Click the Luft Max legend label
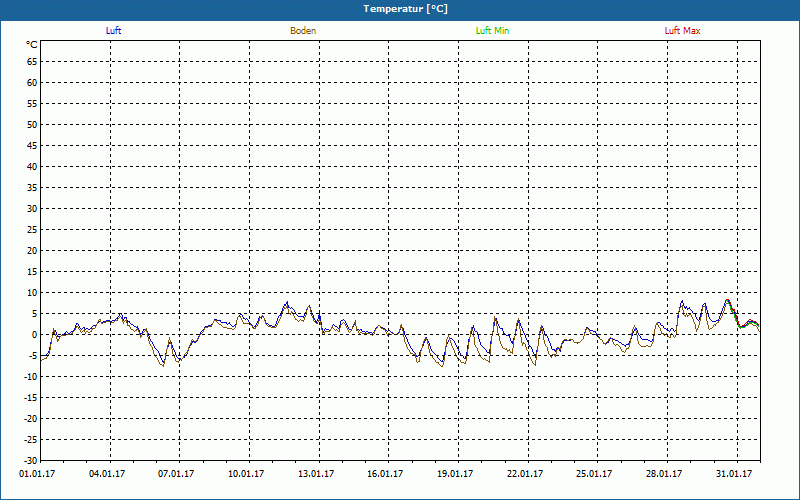 tap(682, 31)
